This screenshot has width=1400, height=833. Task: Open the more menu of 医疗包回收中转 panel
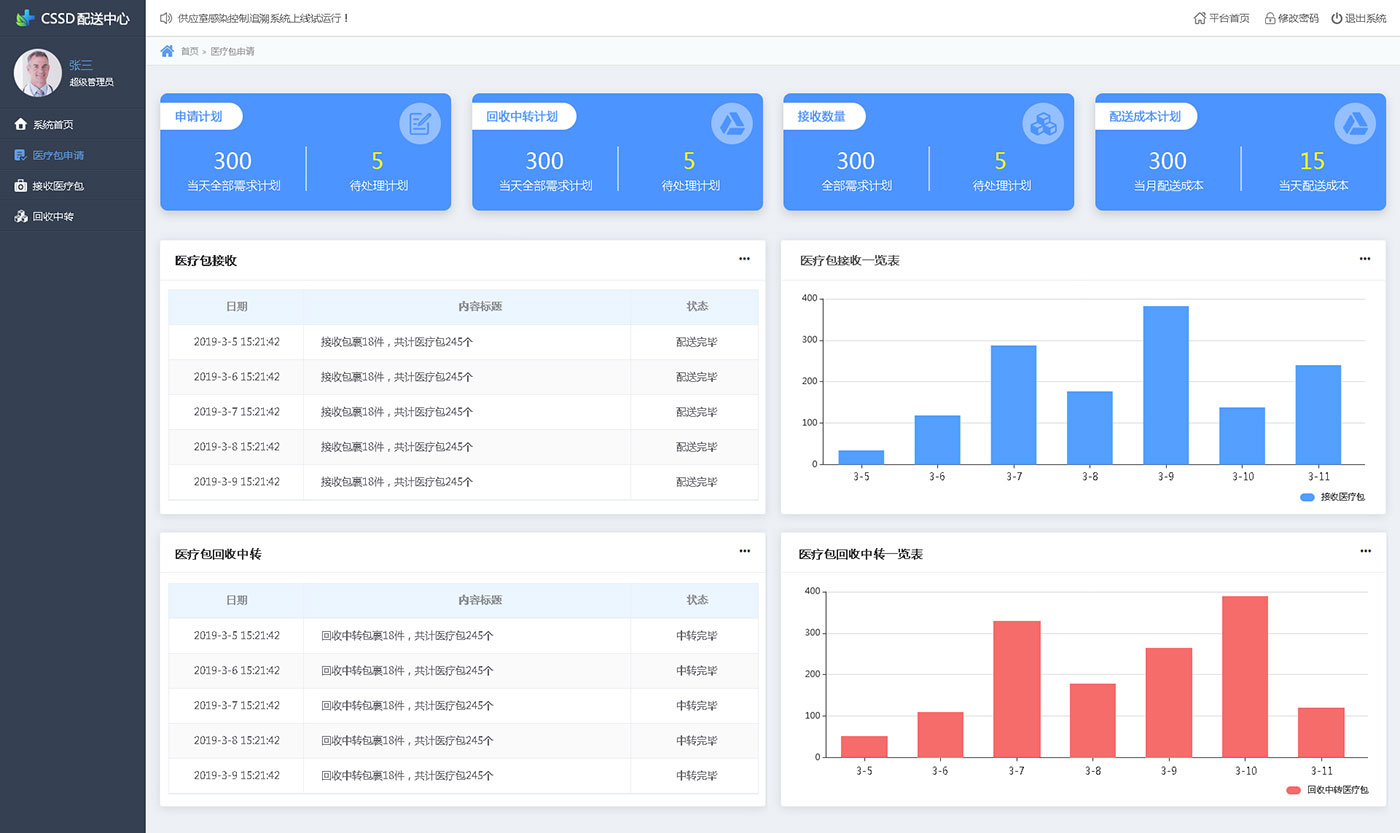(x=744, y=551)
